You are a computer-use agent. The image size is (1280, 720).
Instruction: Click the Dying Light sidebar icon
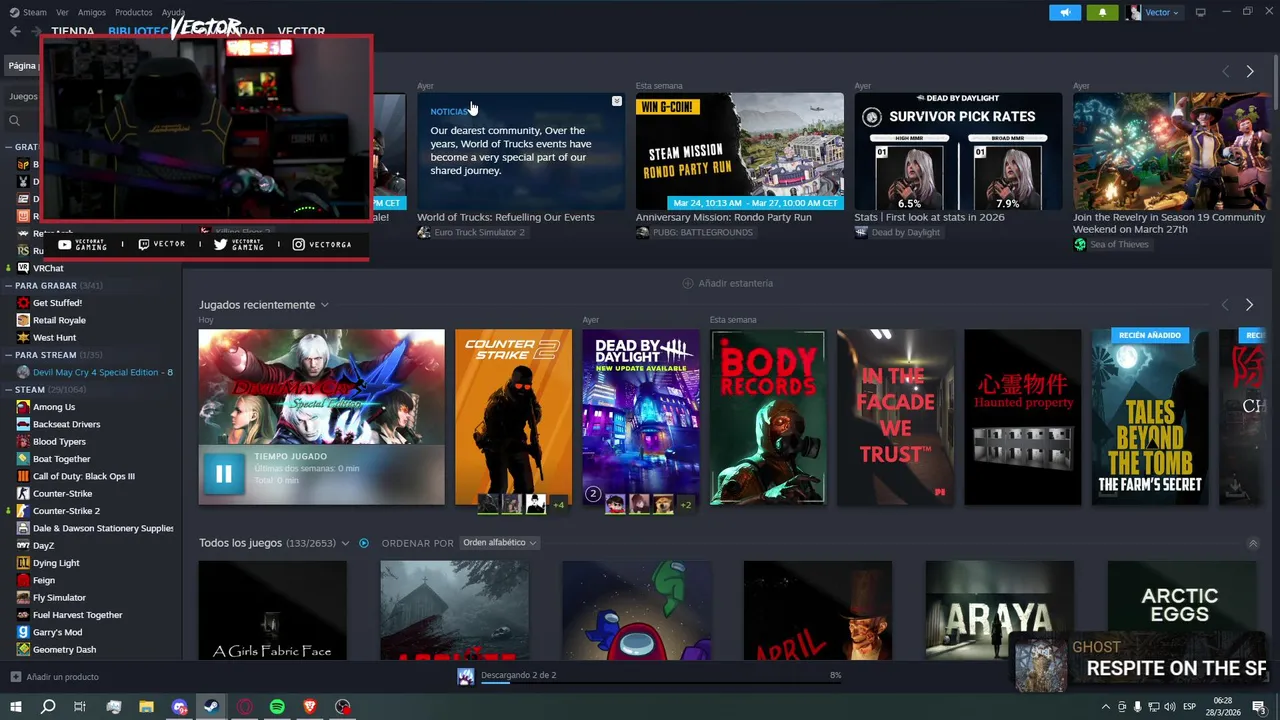click(x=23, y=563)
